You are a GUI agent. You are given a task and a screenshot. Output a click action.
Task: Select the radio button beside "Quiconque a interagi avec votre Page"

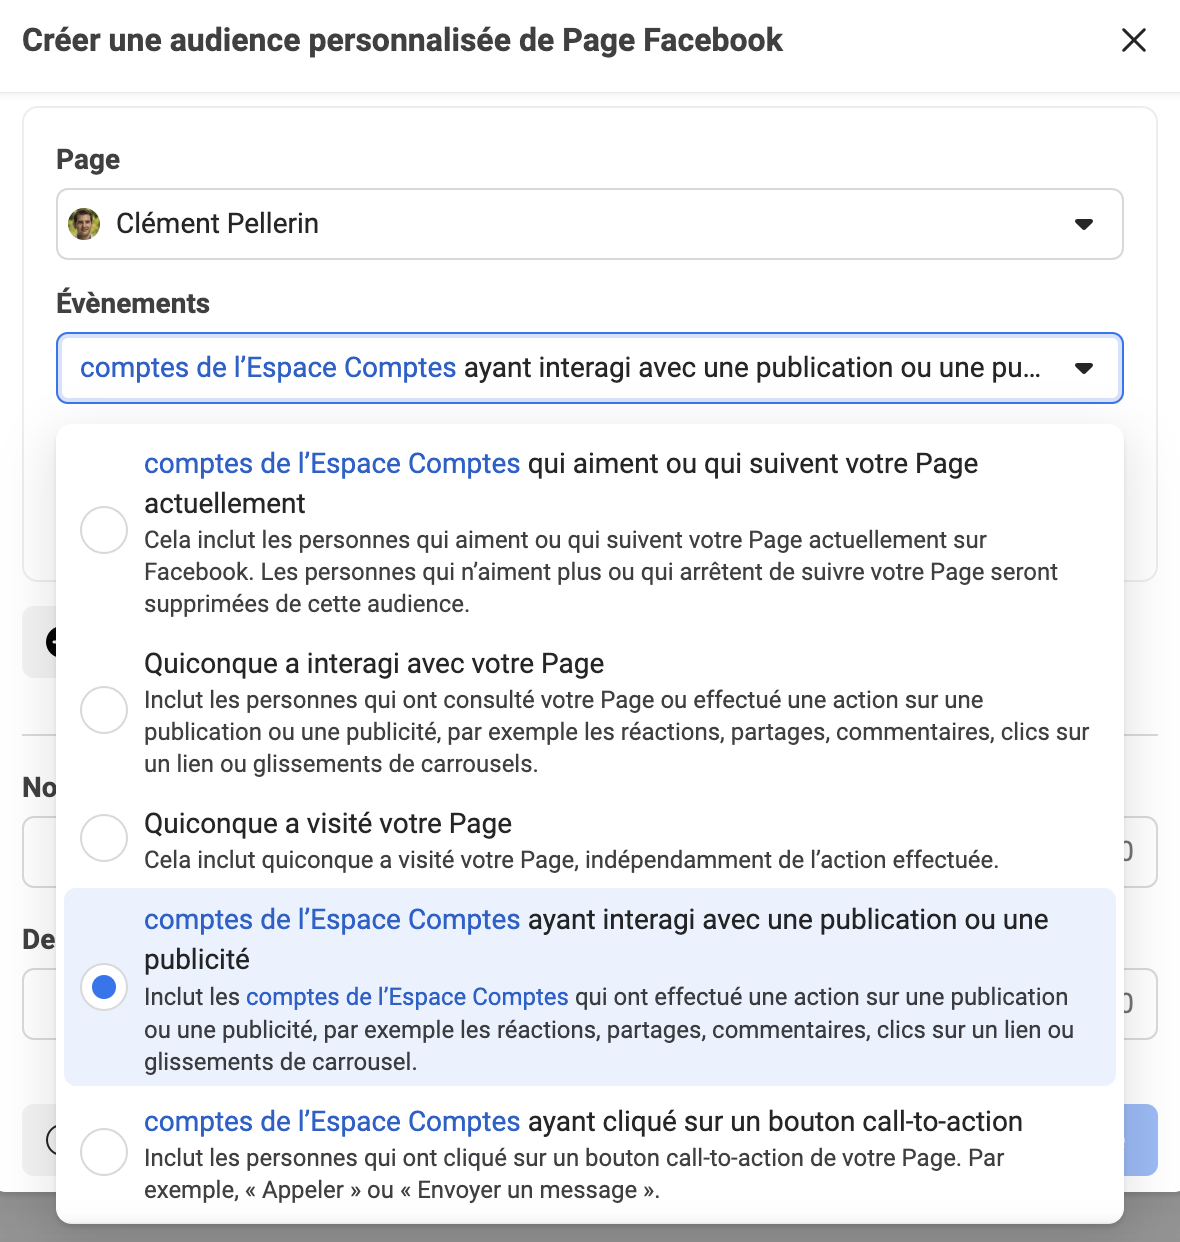tap(104, 710)
